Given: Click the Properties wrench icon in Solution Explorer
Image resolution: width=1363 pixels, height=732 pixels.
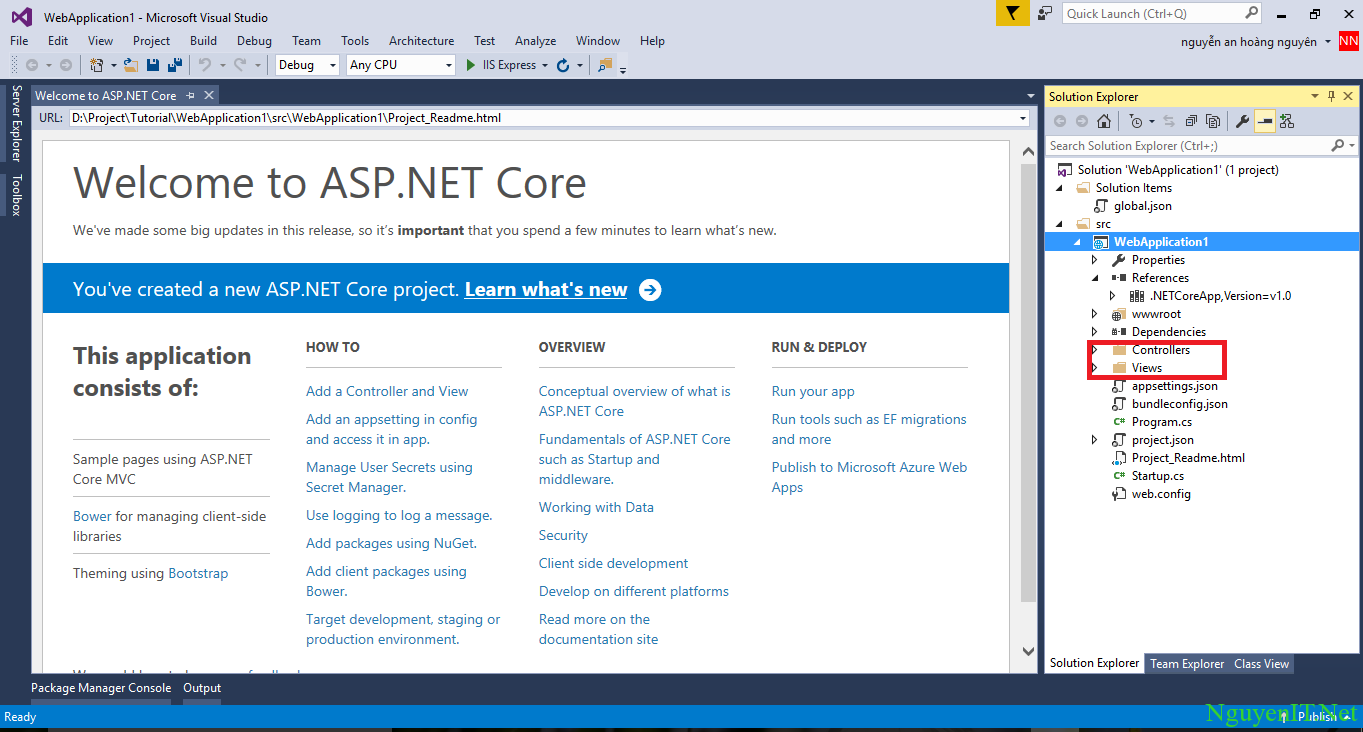Looking at the screenshot, I should (1242, 121).
